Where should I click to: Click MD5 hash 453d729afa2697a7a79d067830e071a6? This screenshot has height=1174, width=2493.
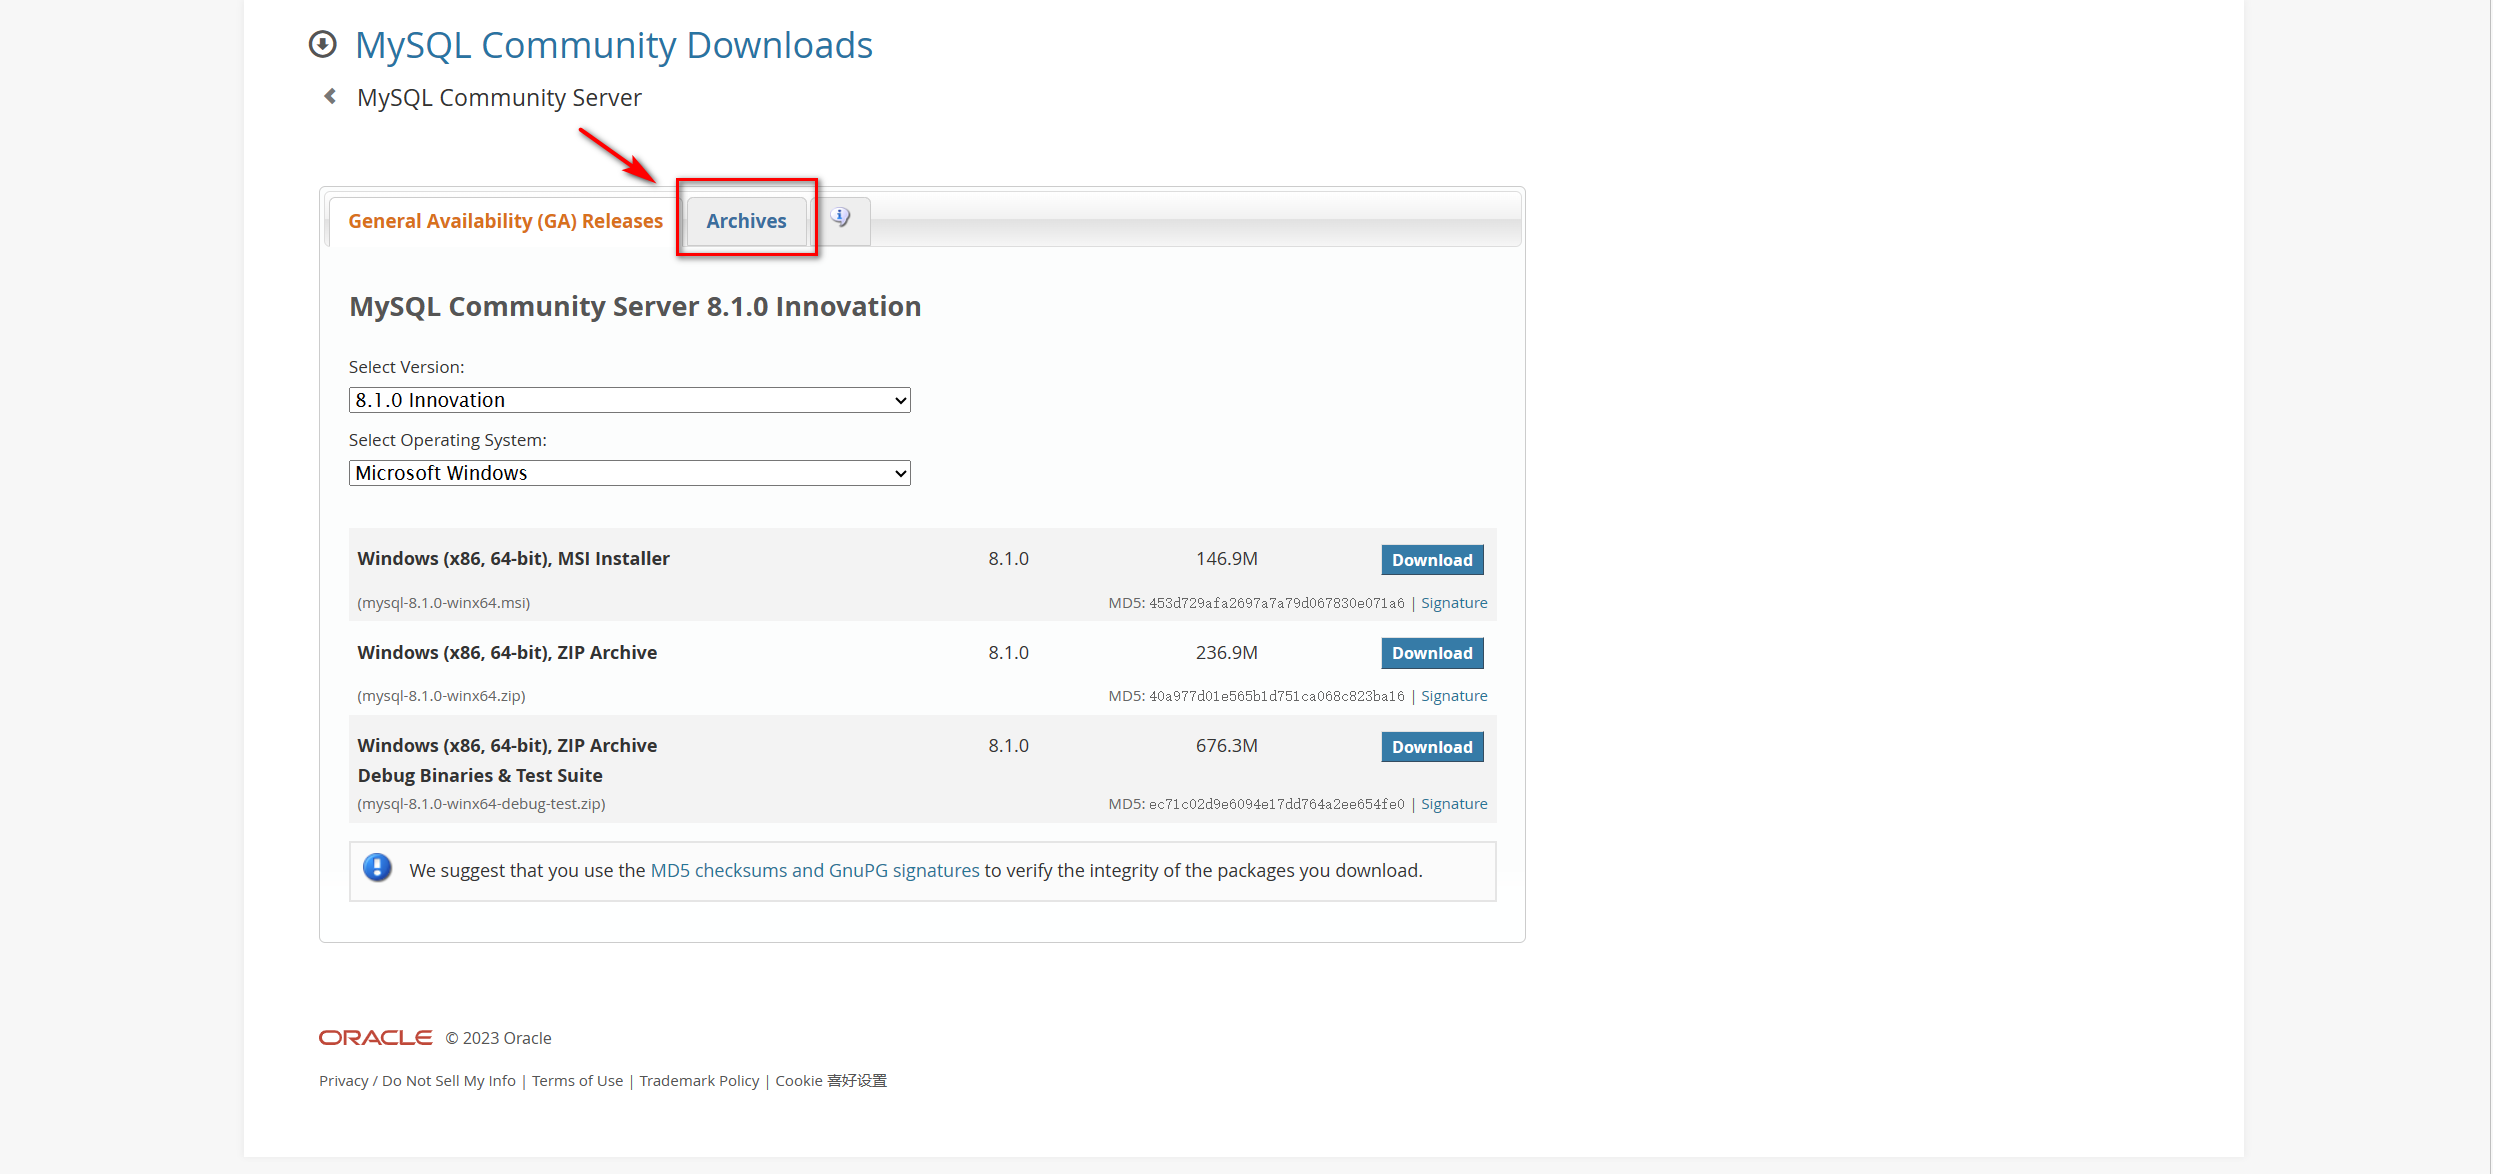point(1276,603)
